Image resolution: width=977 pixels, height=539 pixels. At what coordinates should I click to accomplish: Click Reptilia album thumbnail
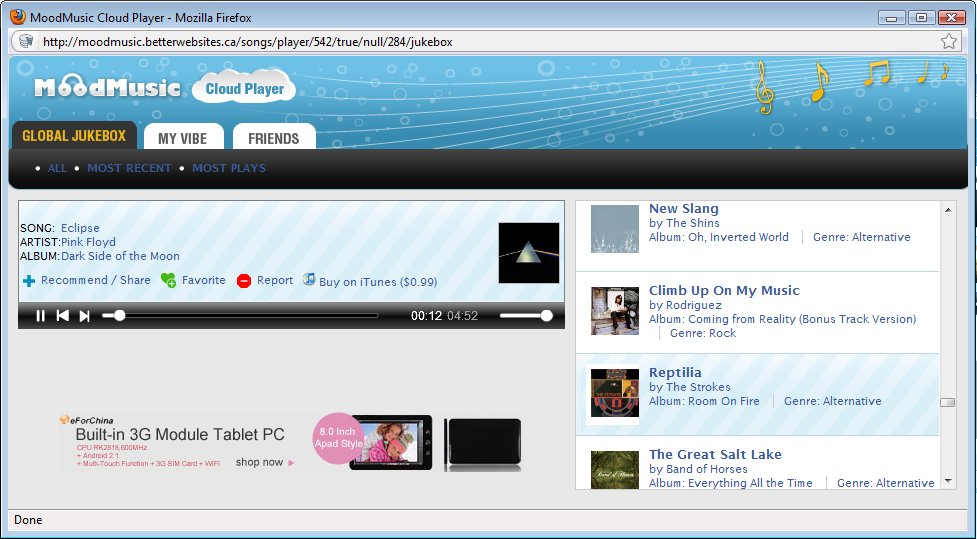615,393
